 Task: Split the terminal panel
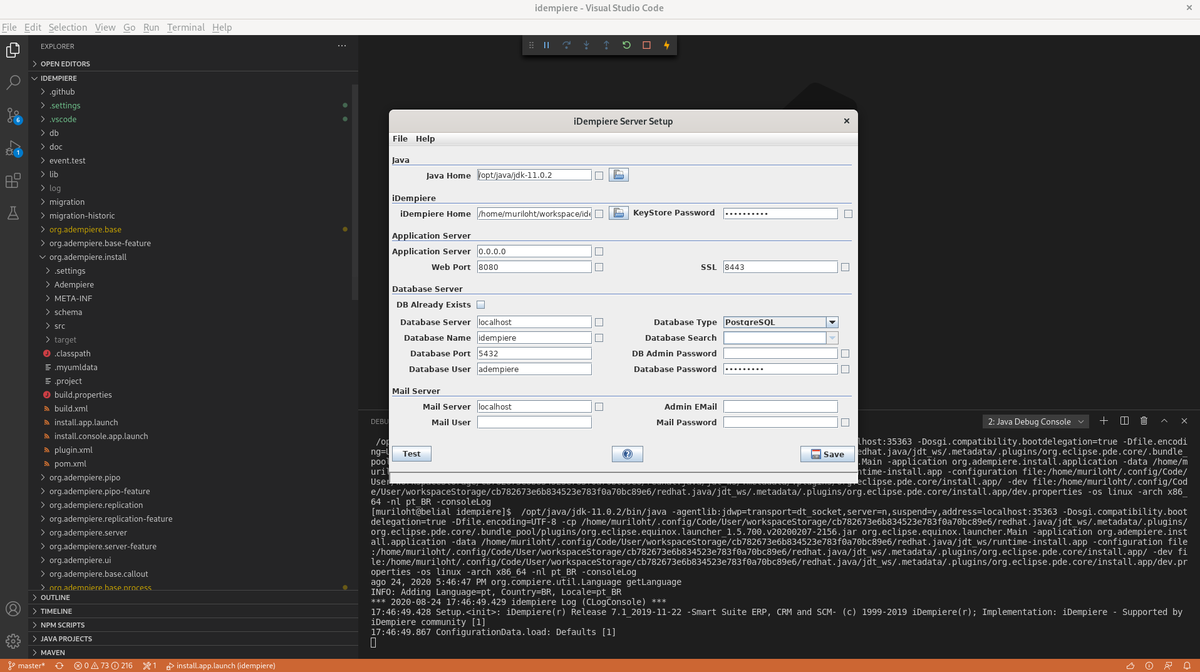[1124, 421]
